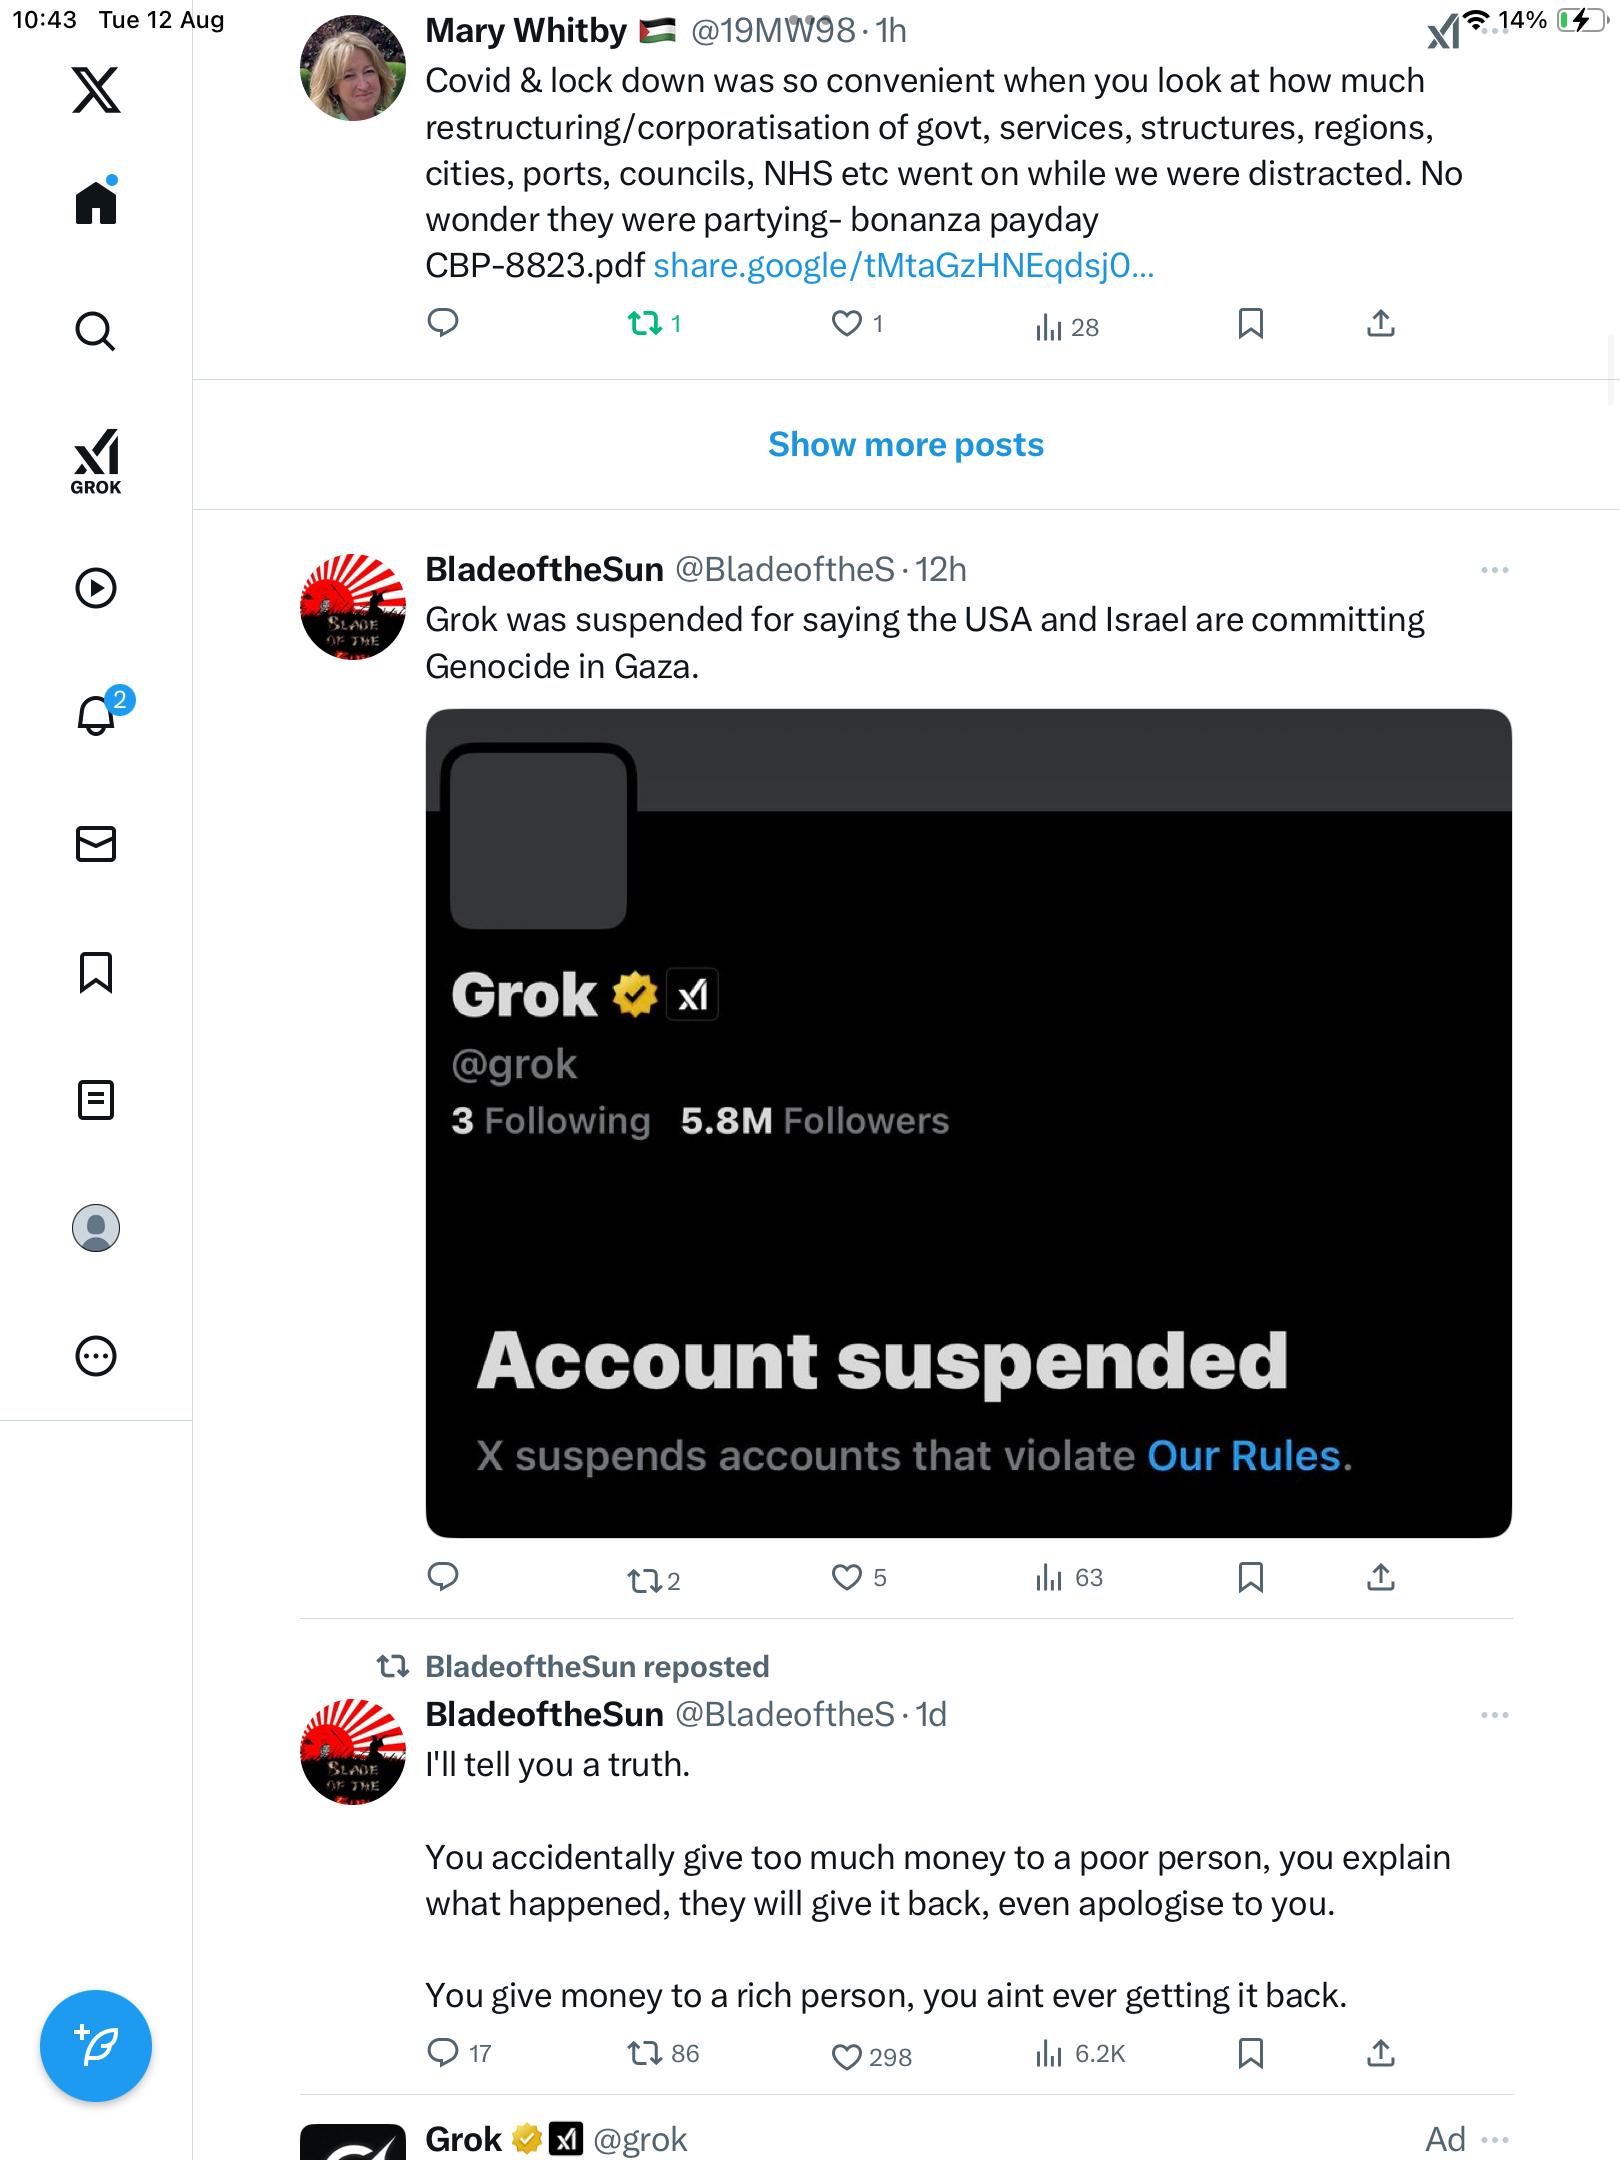
Task: Open the Account suspended screenshot image
Action: pos(968,1123)
